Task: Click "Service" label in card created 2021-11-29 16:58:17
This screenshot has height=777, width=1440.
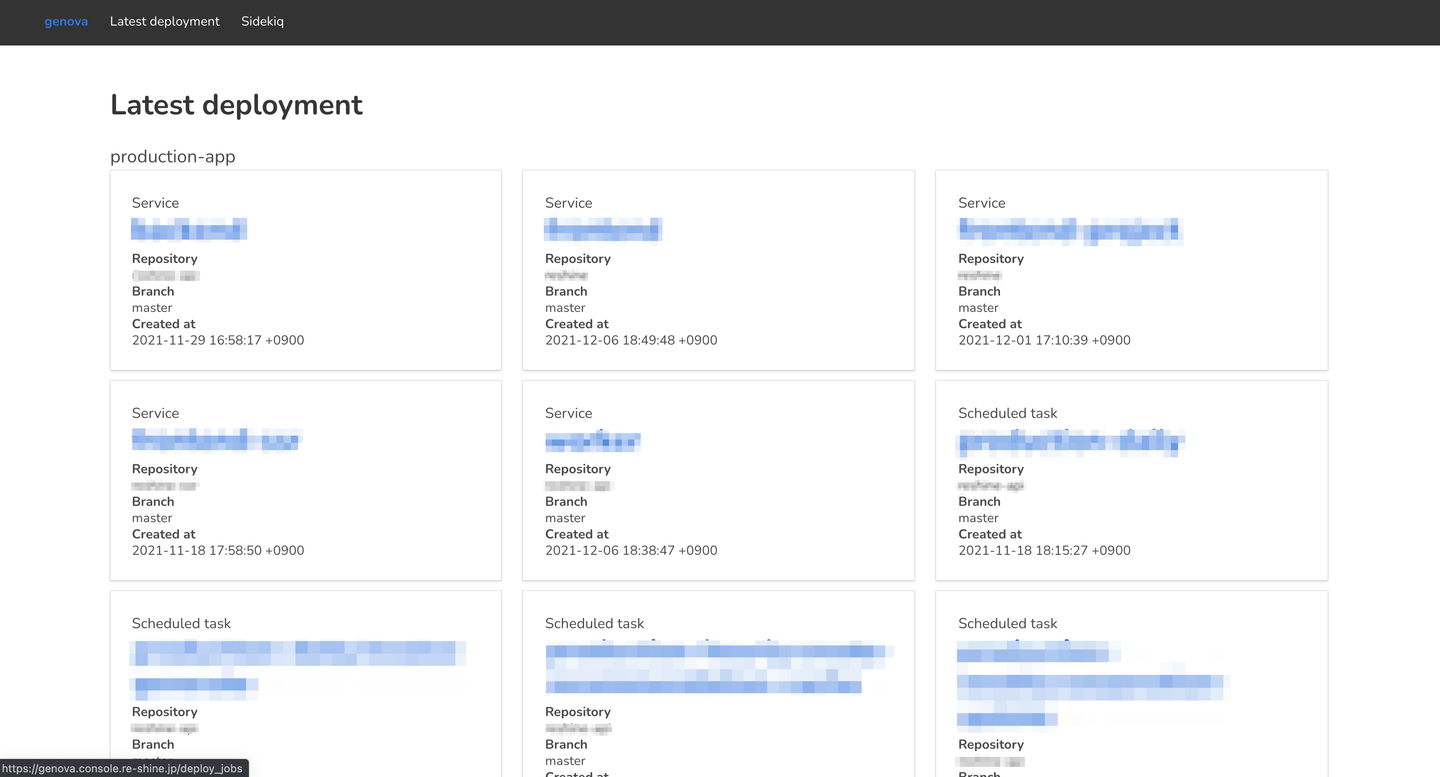Action: (x=155, y=203)
